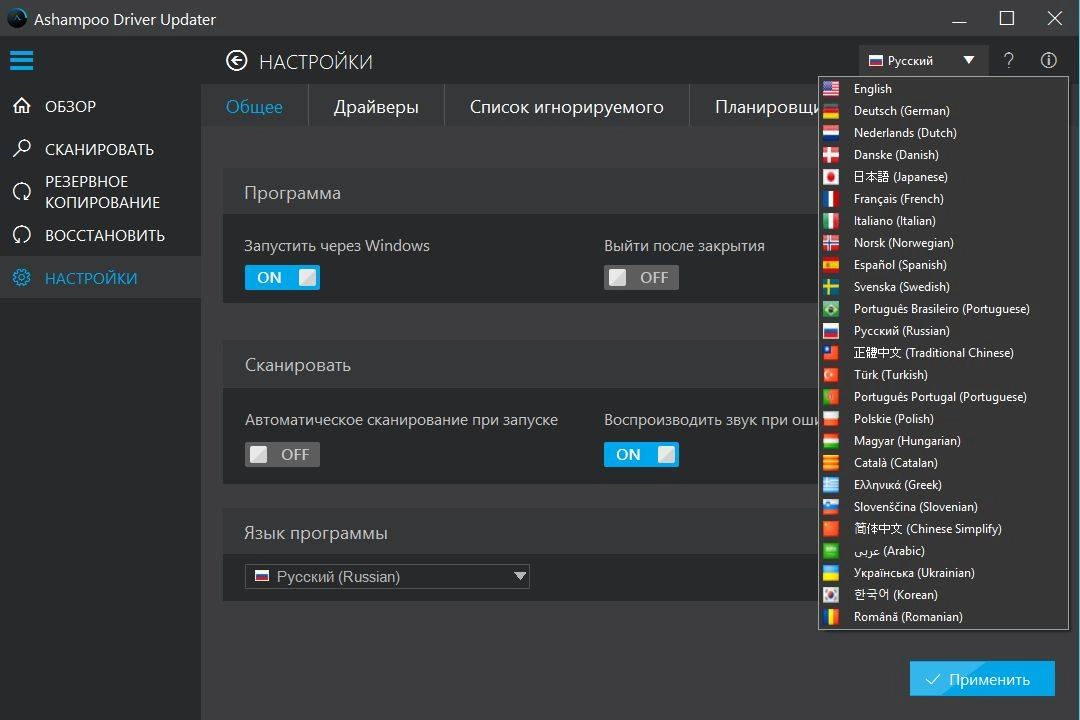Viewport: 1080px width, 720px height.
Task: Select Polskie (Polish) language
Action: coord(944,419)
